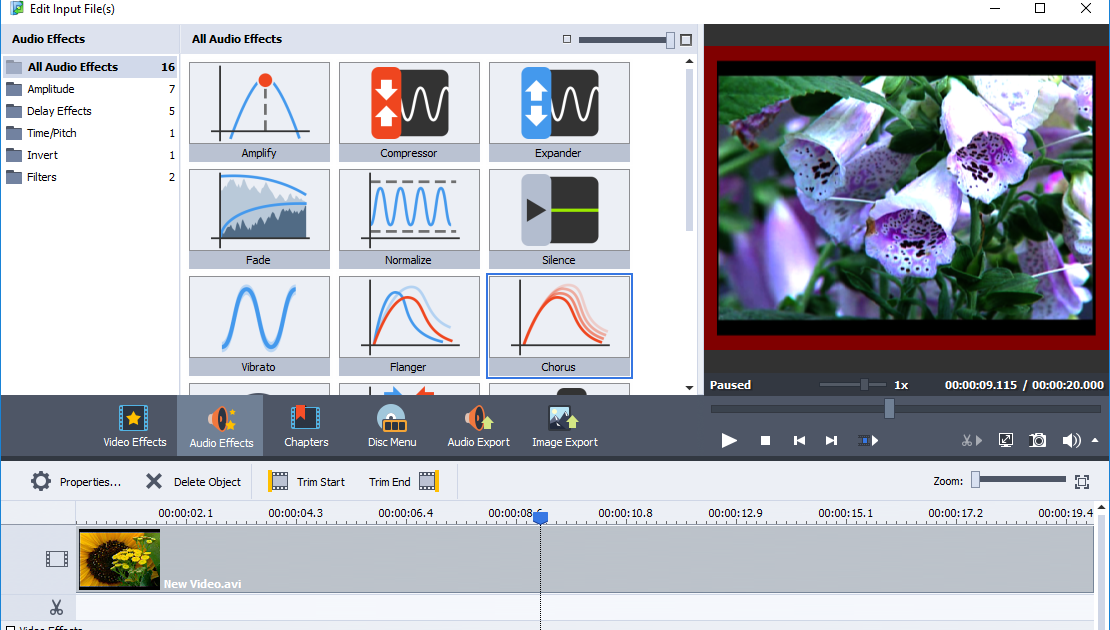Viewport: 1110px width, 630px height.
Task: Open the Filters folder
Action: (x=90, y=177)
